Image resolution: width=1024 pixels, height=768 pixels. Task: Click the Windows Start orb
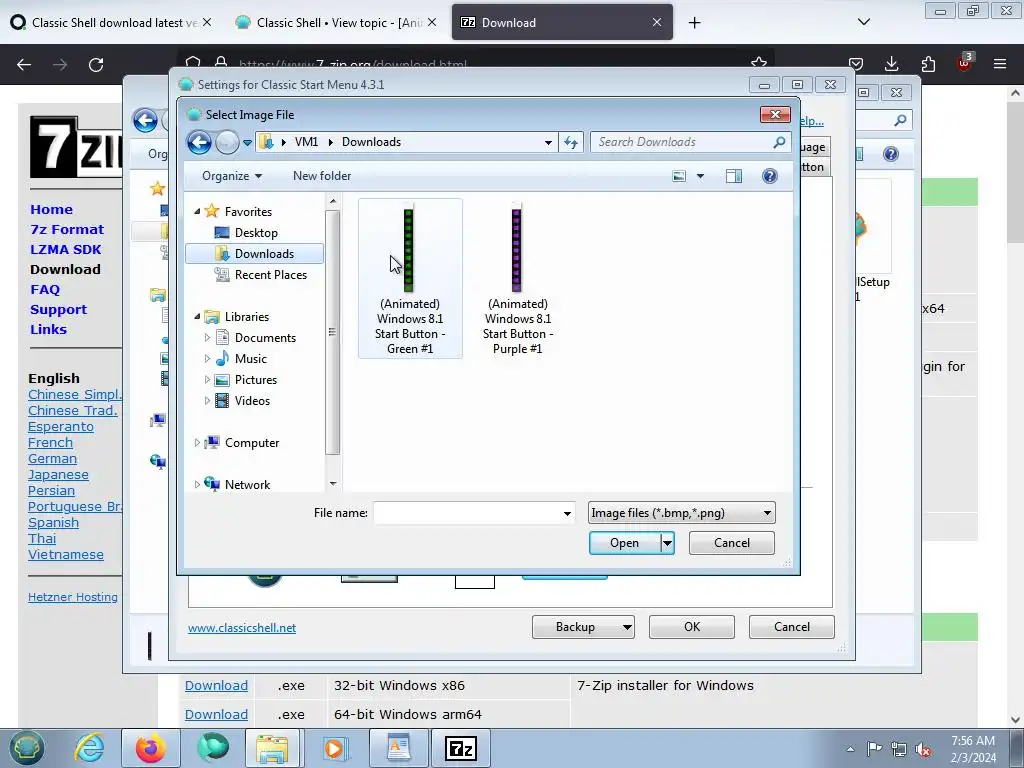(26, 748)
